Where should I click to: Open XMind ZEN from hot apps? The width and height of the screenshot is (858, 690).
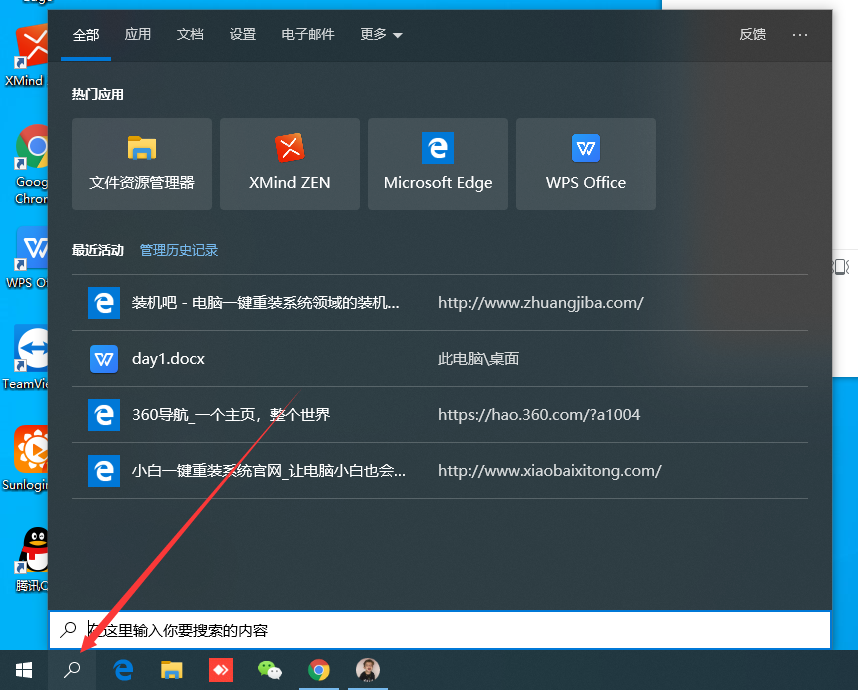(x=289, y=164)
